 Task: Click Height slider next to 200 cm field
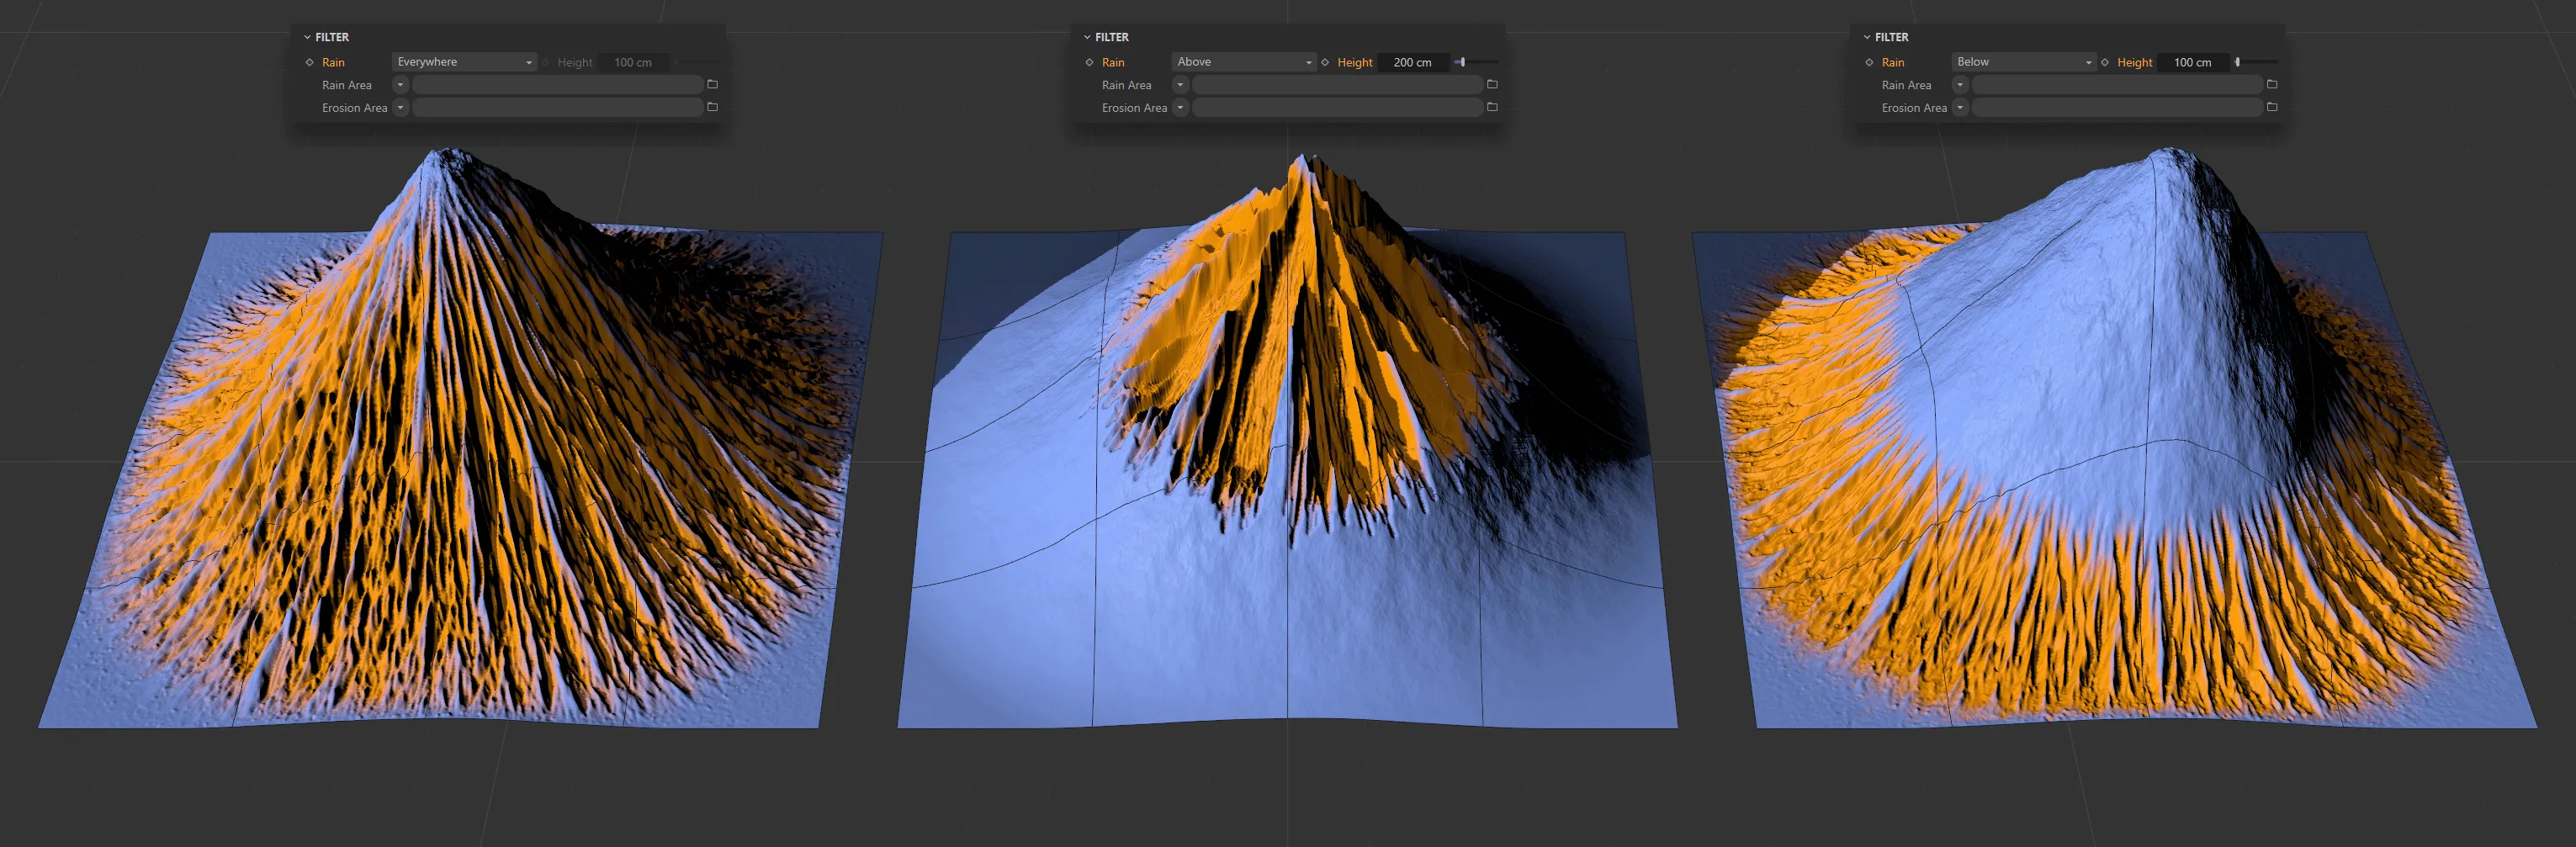(1476, 62)
